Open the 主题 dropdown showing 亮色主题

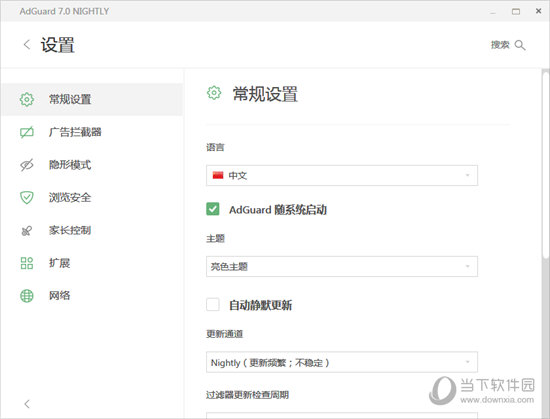(342, 266)
